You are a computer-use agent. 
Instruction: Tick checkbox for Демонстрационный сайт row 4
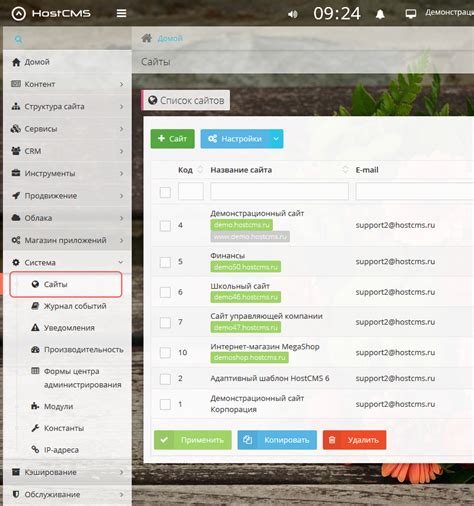point(165,226)
